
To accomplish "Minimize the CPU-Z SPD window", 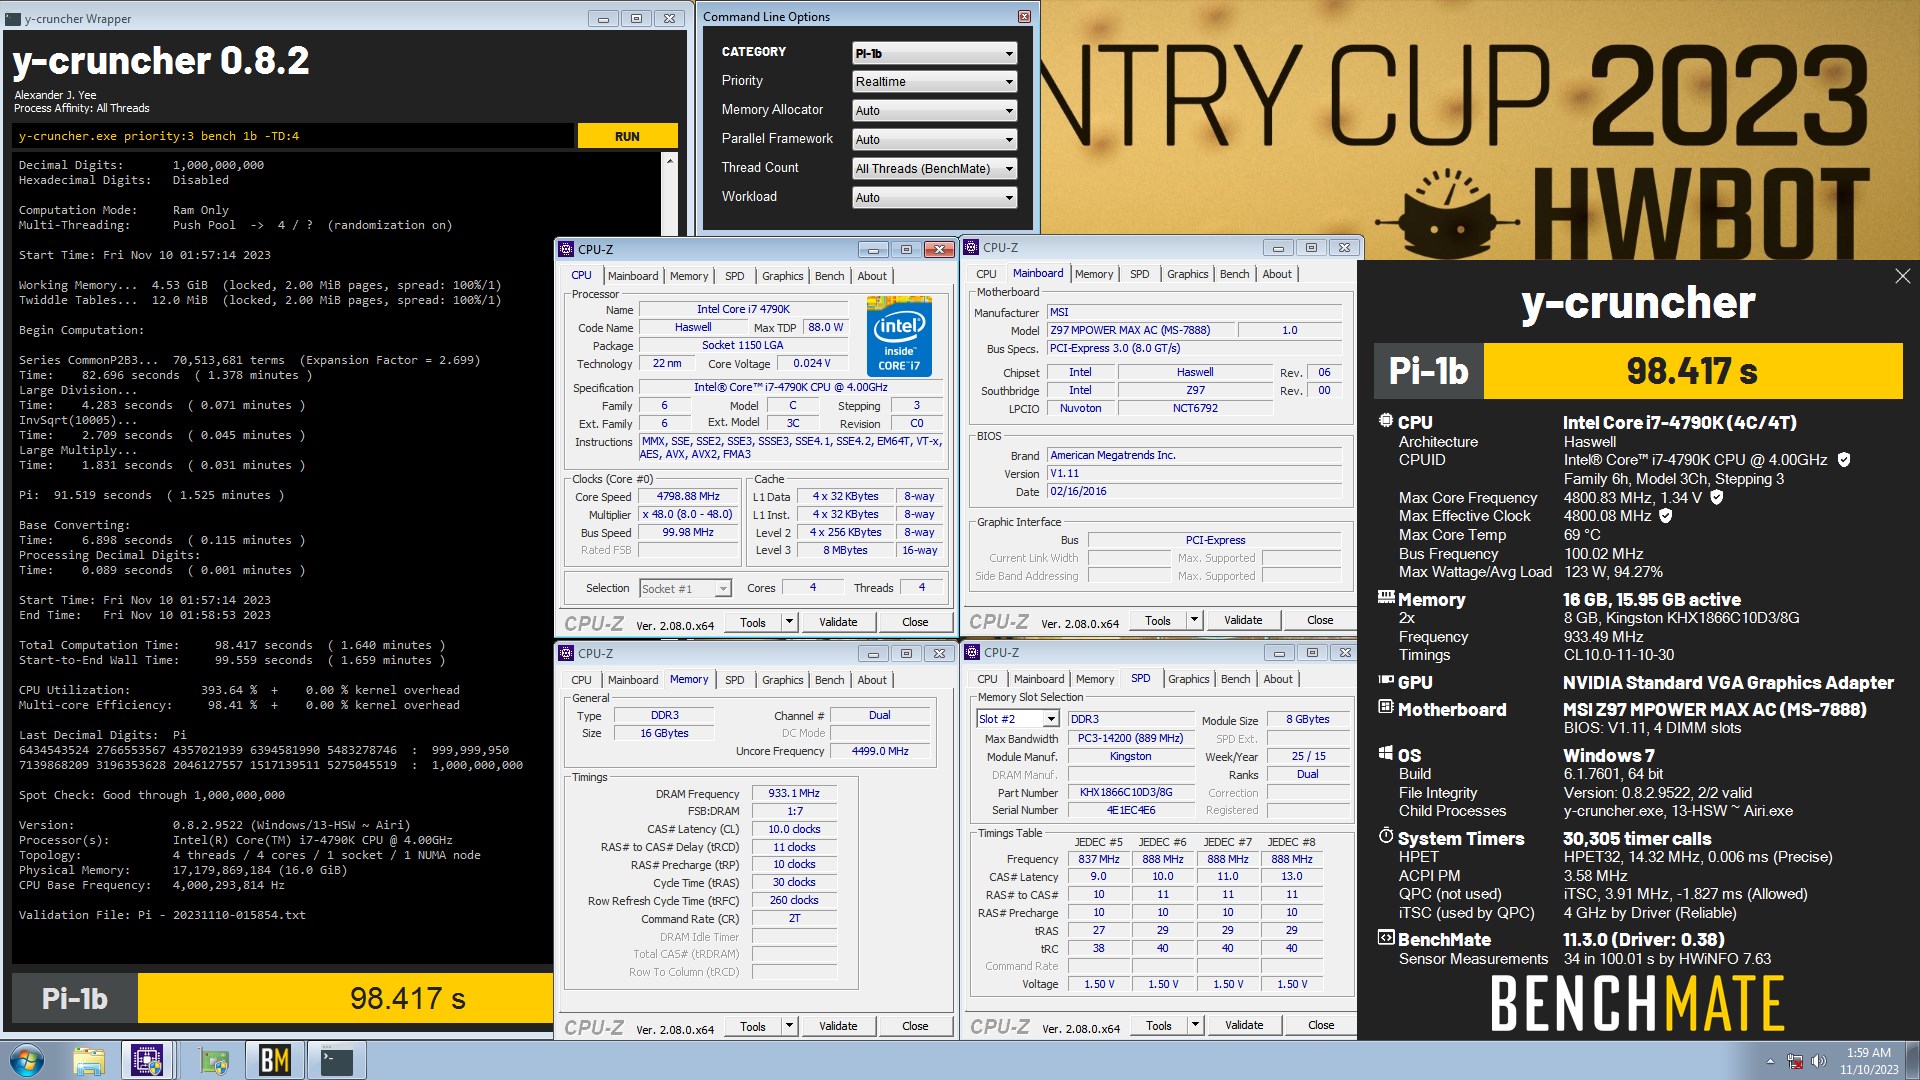I will point(1279,653).
